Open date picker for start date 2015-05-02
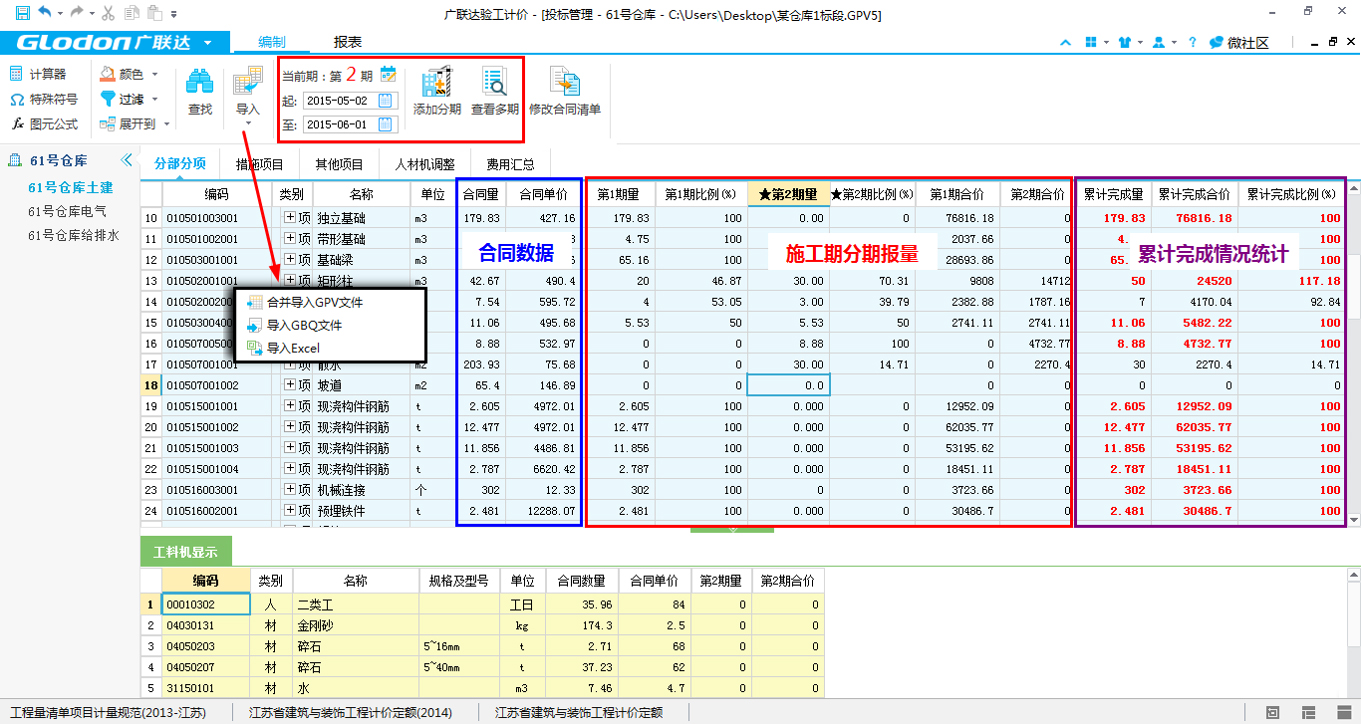Screen dimensions: 1361x724 click(385, 101)
